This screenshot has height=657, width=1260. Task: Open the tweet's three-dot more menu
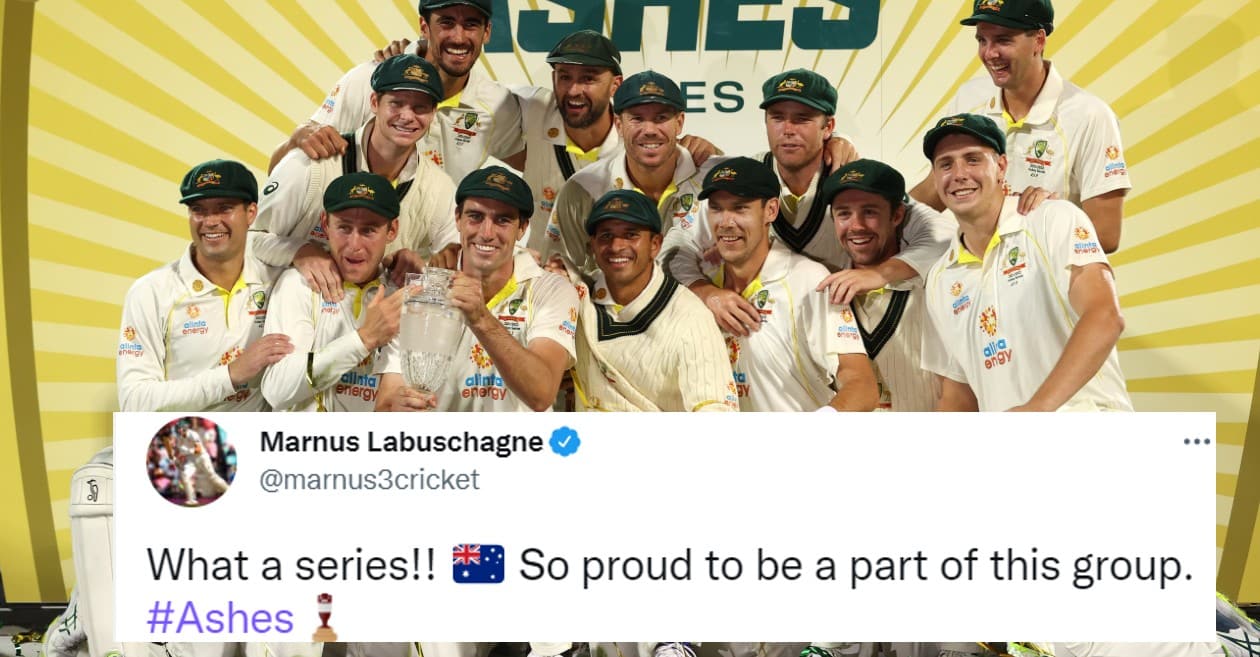coord(1196,442)
